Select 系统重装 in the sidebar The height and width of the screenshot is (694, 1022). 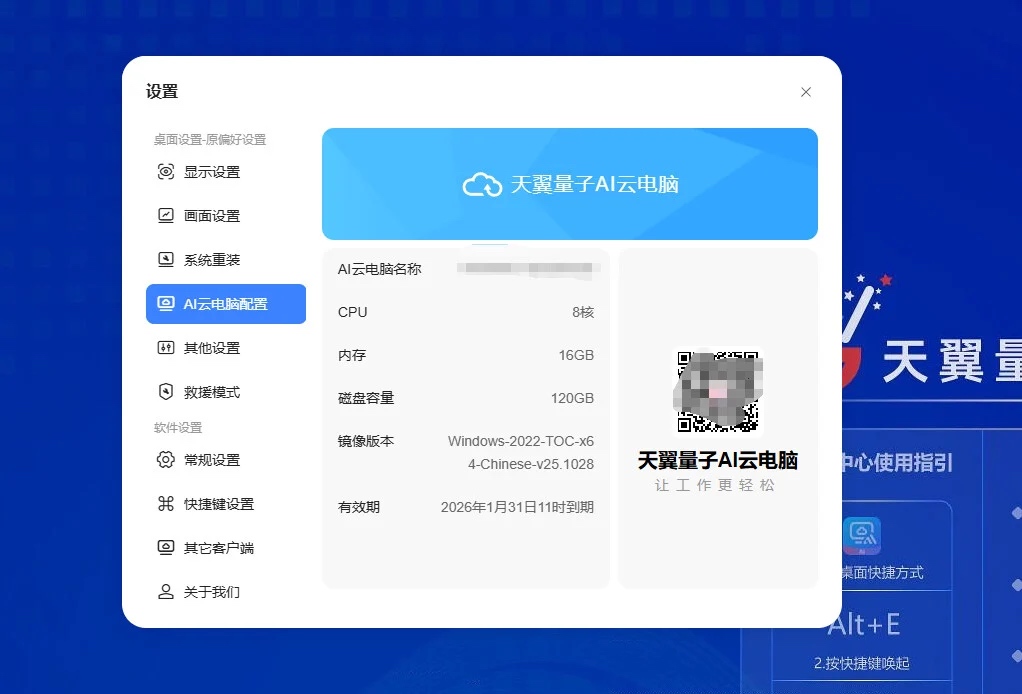click(x=226, y=260)
